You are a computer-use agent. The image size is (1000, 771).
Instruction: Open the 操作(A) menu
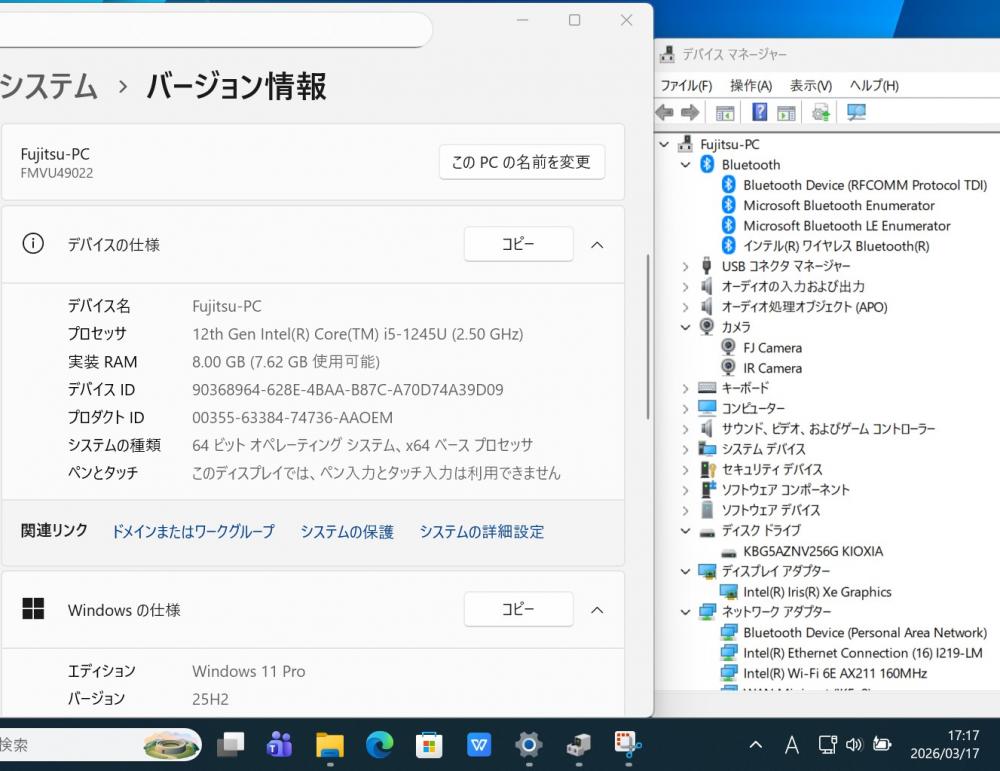(750, 86)
